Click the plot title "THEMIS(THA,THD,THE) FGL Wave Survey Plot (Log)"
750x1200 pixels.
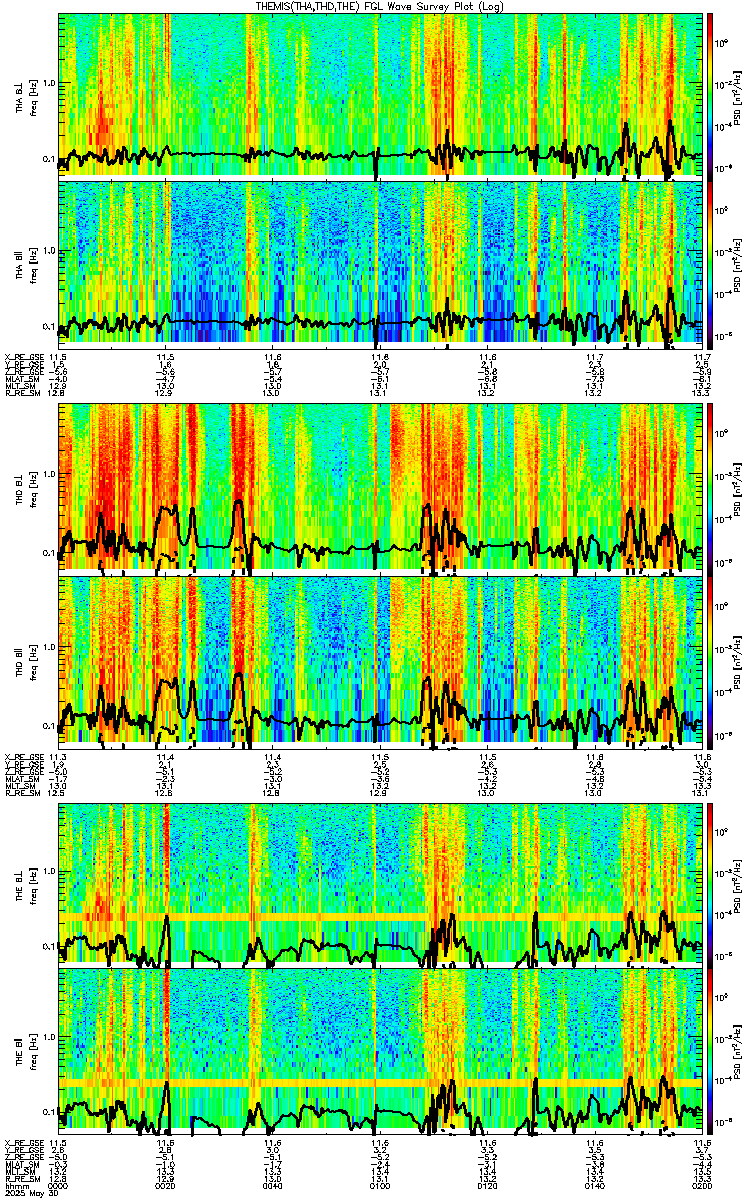380,6
